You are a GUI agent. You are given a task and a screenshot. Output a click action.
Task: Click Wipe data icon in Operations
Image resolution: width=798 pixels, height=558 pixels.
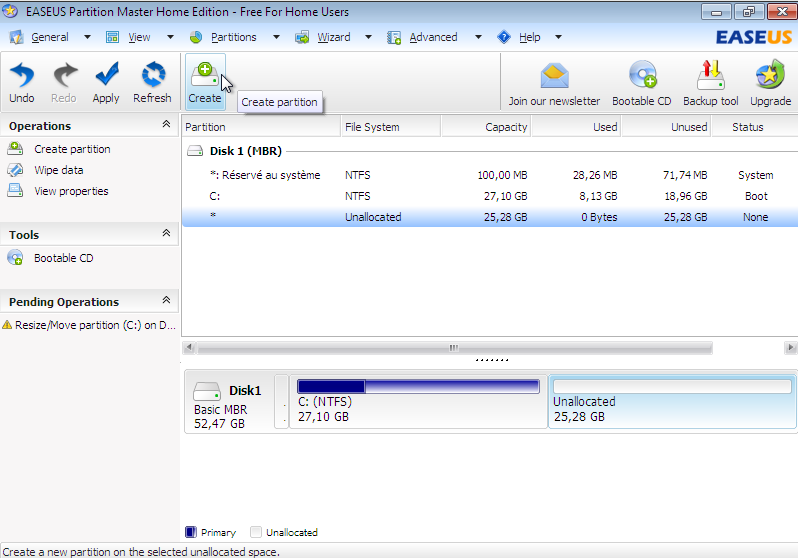[15, 170]
